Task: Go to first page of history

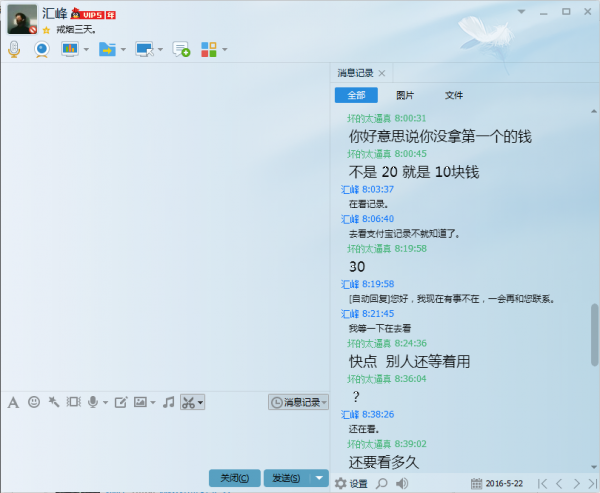Action: tap(542, 484)
